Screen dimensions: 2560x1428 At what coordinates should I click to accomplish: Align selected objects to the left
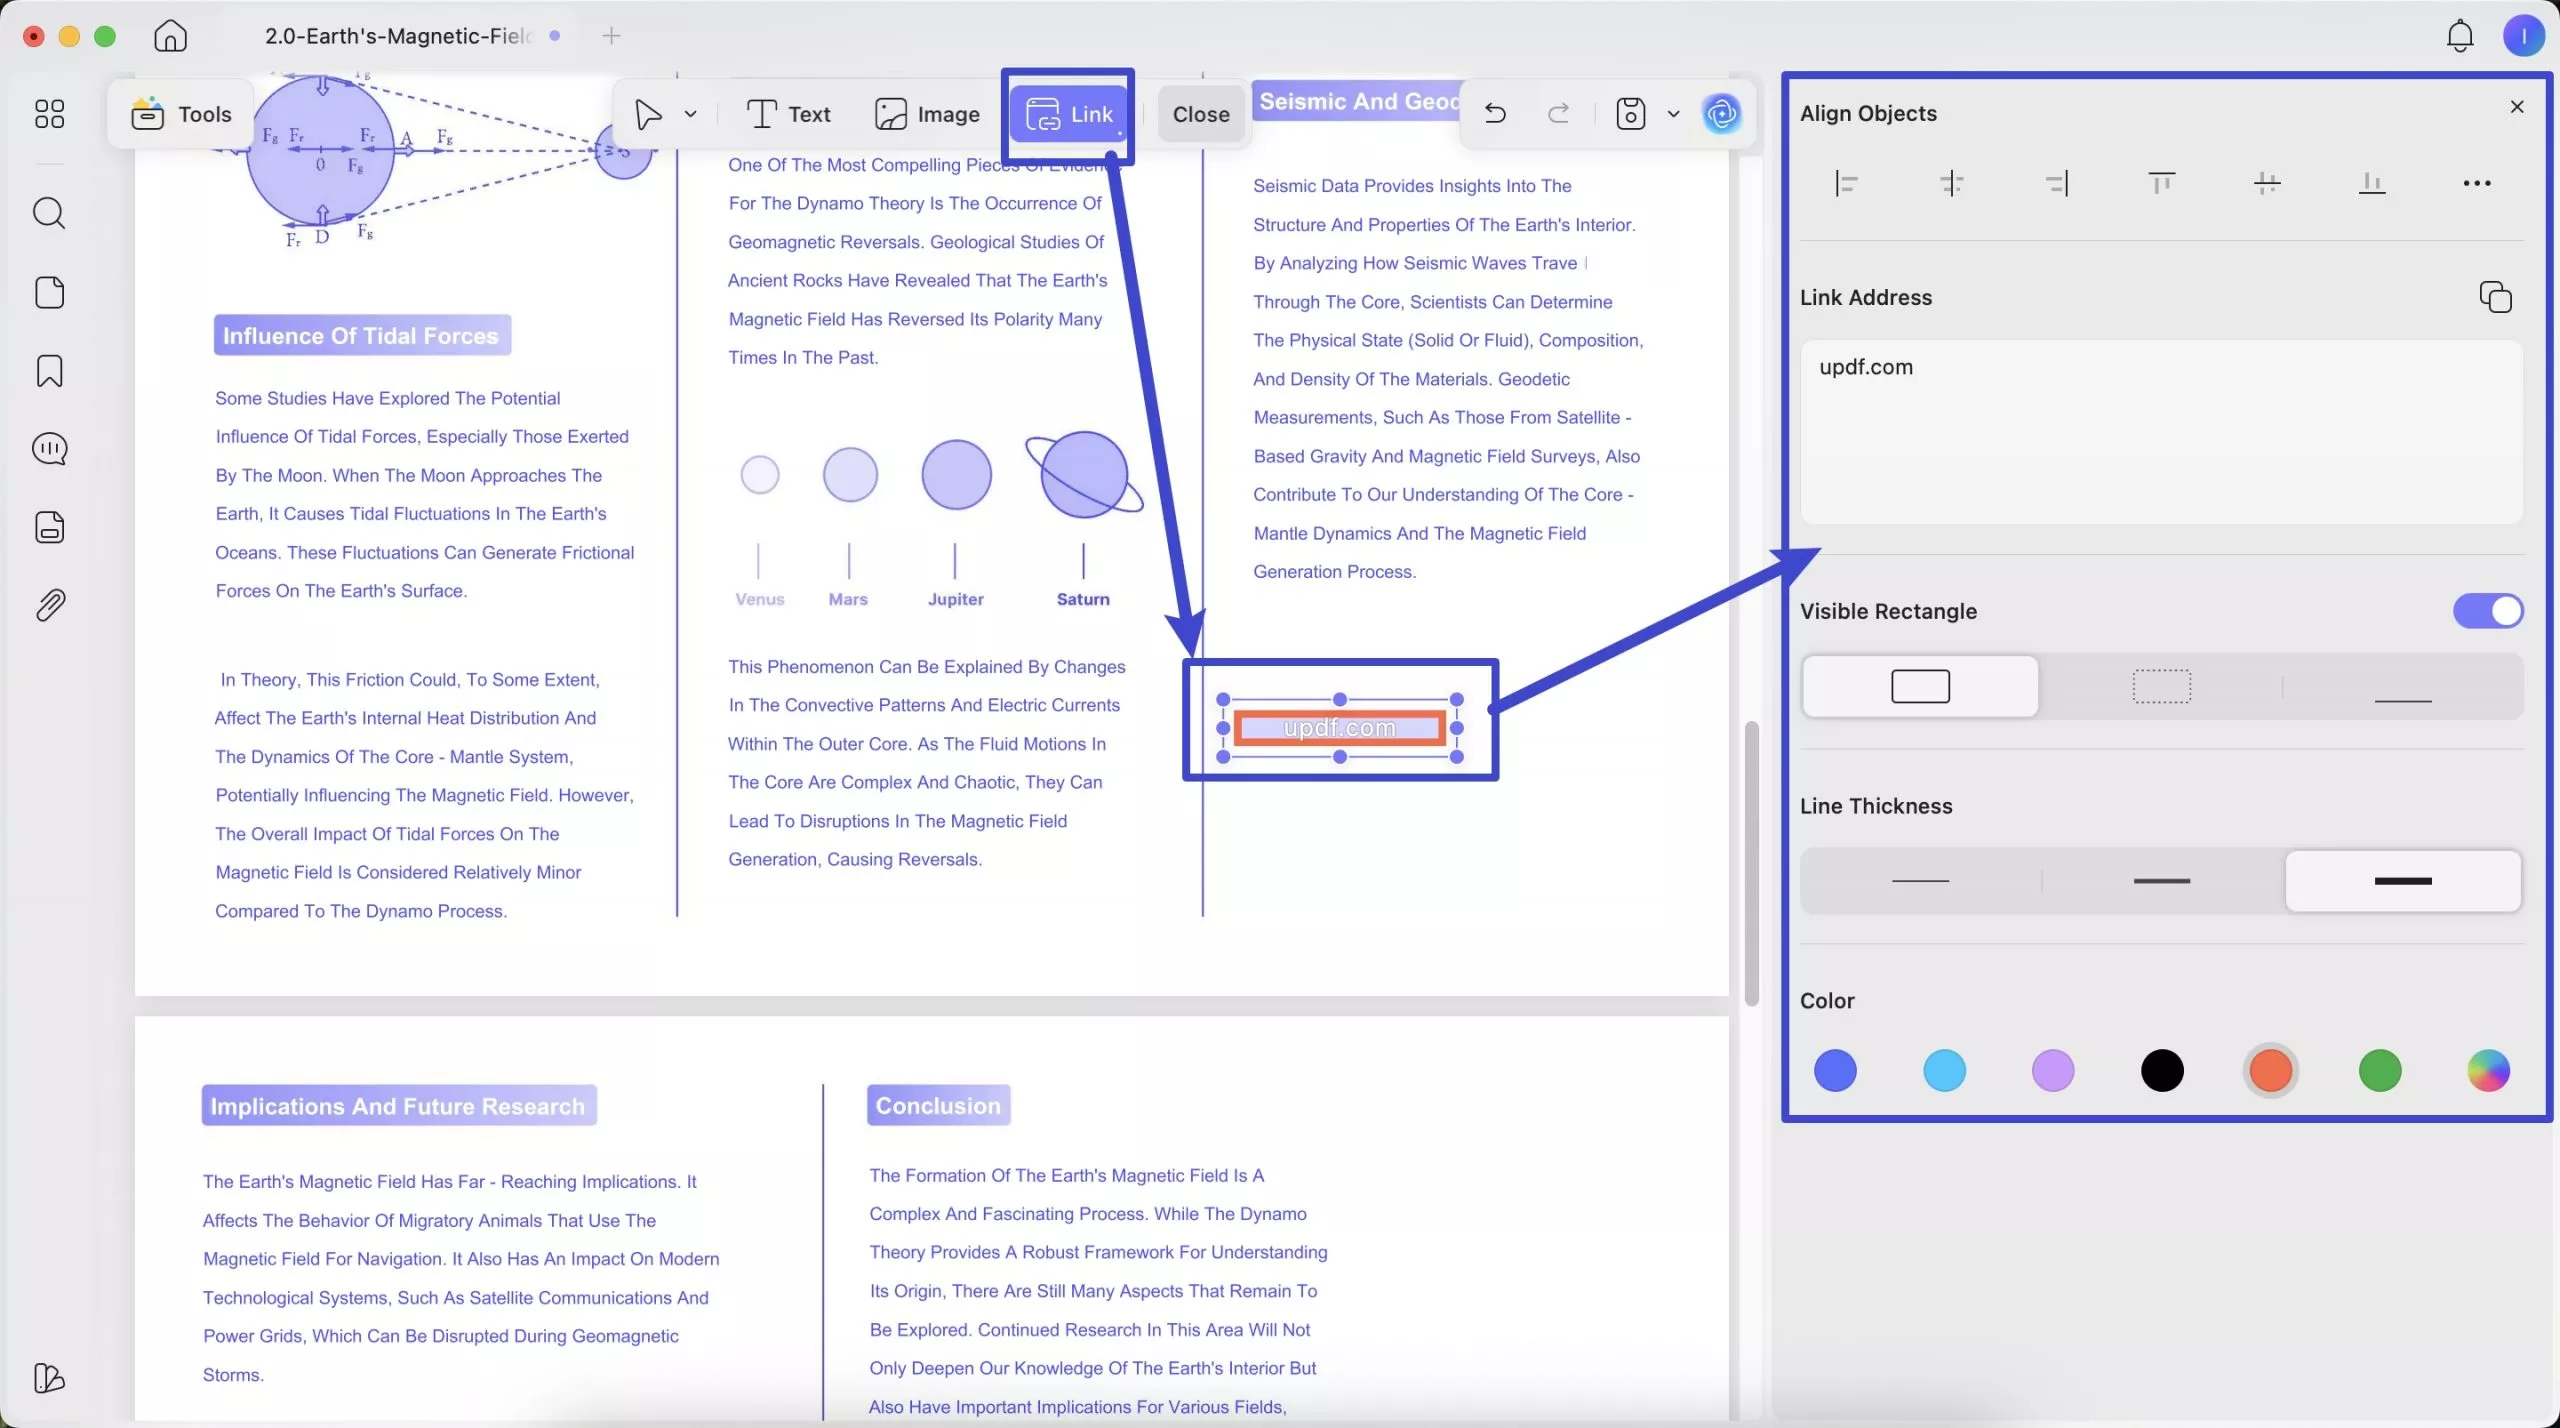coord(1845,182)
